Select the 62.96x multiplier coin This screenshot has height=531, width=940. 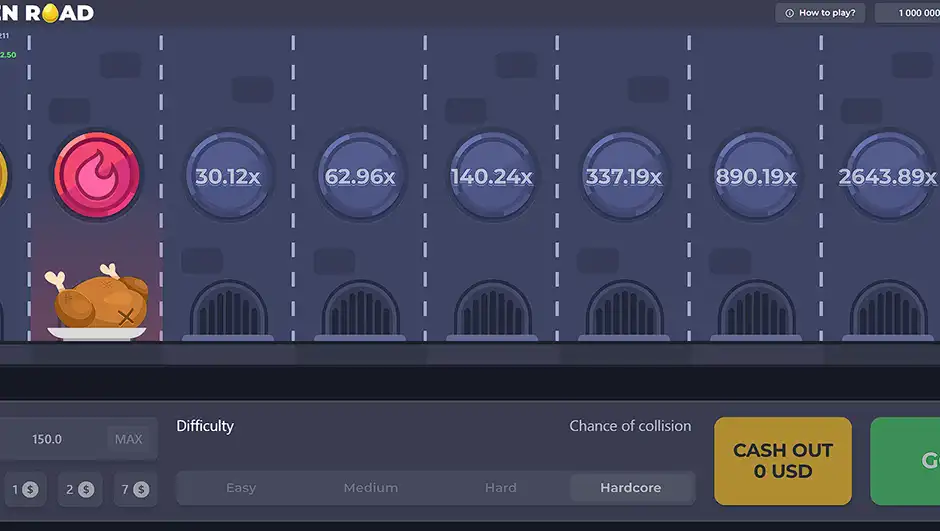360,176
